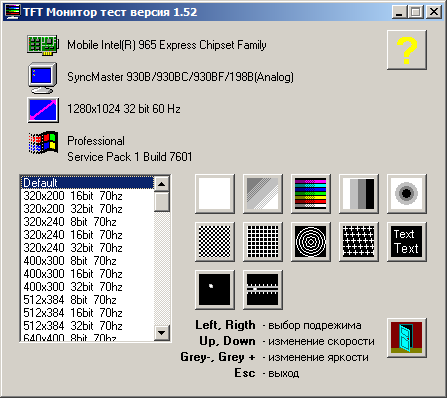Click the Professional edition label
This screenshot has height=398, width=447.
(x=96, y=141)
